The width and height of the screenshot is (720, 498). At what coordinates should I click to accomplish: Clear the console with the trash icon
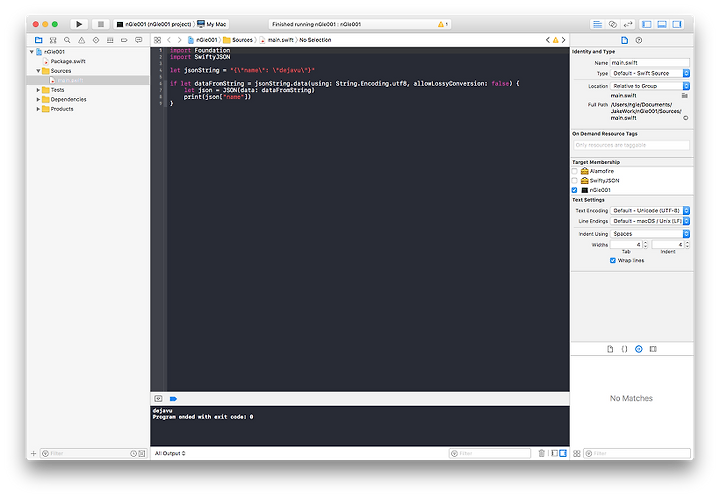(x=541, y=453)
